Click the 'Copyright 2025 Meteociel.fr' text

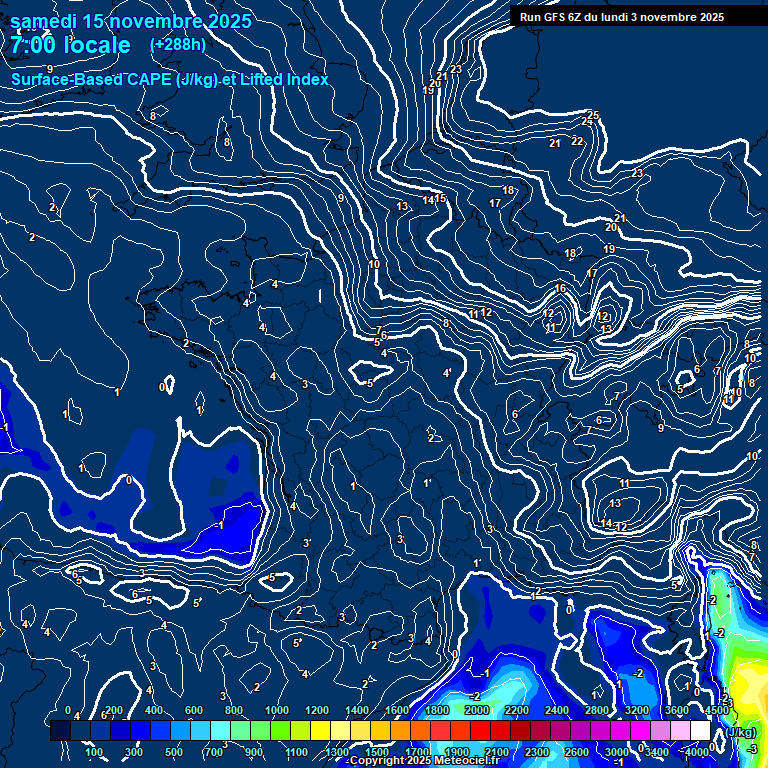[x=425, y=760]
